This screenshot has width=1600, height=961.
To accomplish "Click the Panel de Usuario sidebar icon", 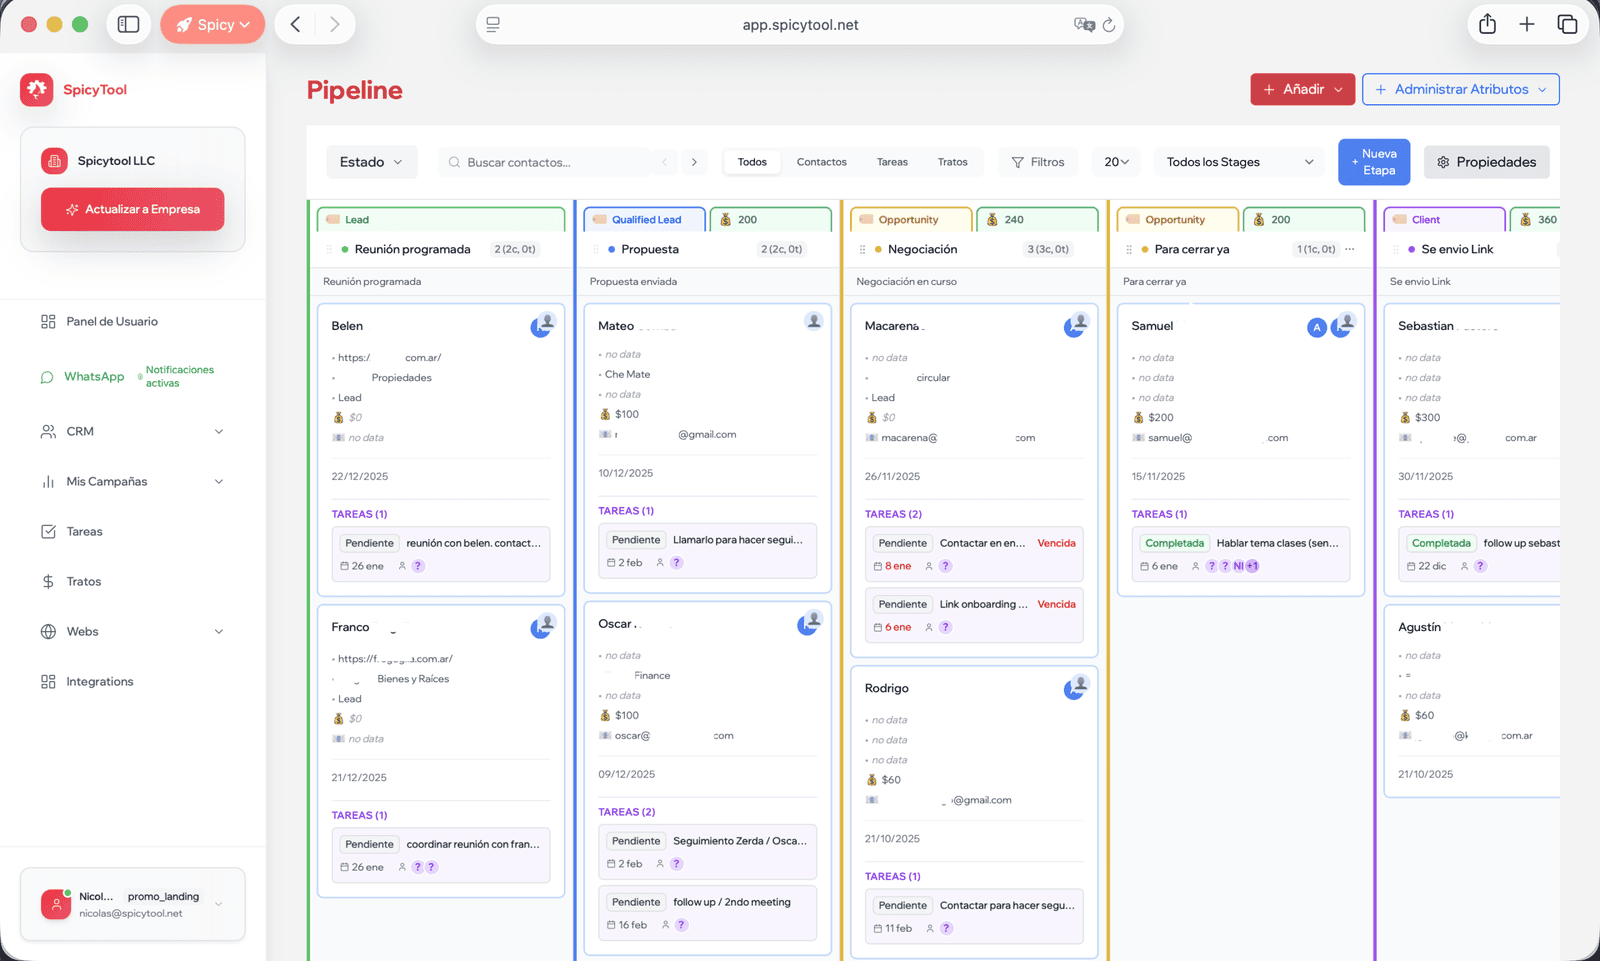I will pyautogui.click(x=48, y=322).
